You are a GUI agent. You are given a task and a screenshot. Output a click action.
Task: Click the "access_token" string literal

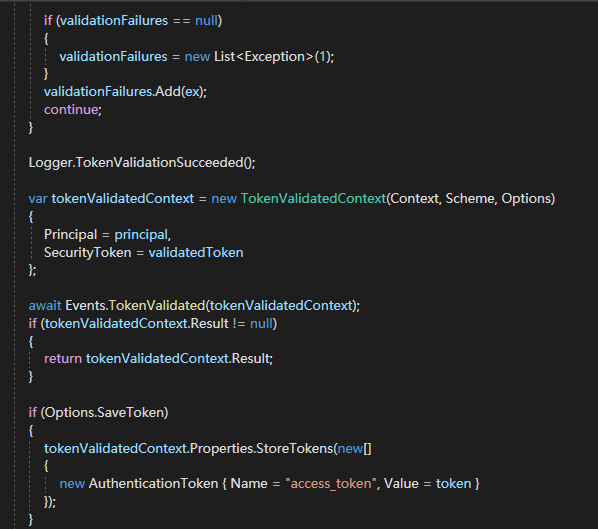[331, 484]
